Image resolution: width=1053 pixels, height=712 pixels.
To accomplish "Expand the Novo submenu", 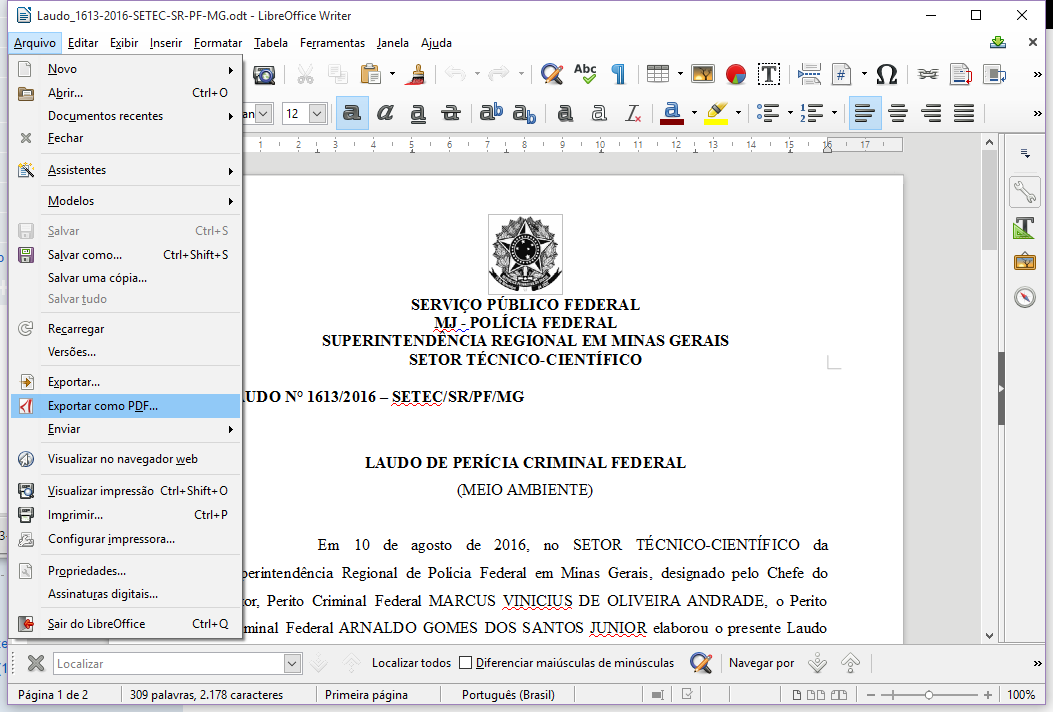I will [x=126, y=69].
